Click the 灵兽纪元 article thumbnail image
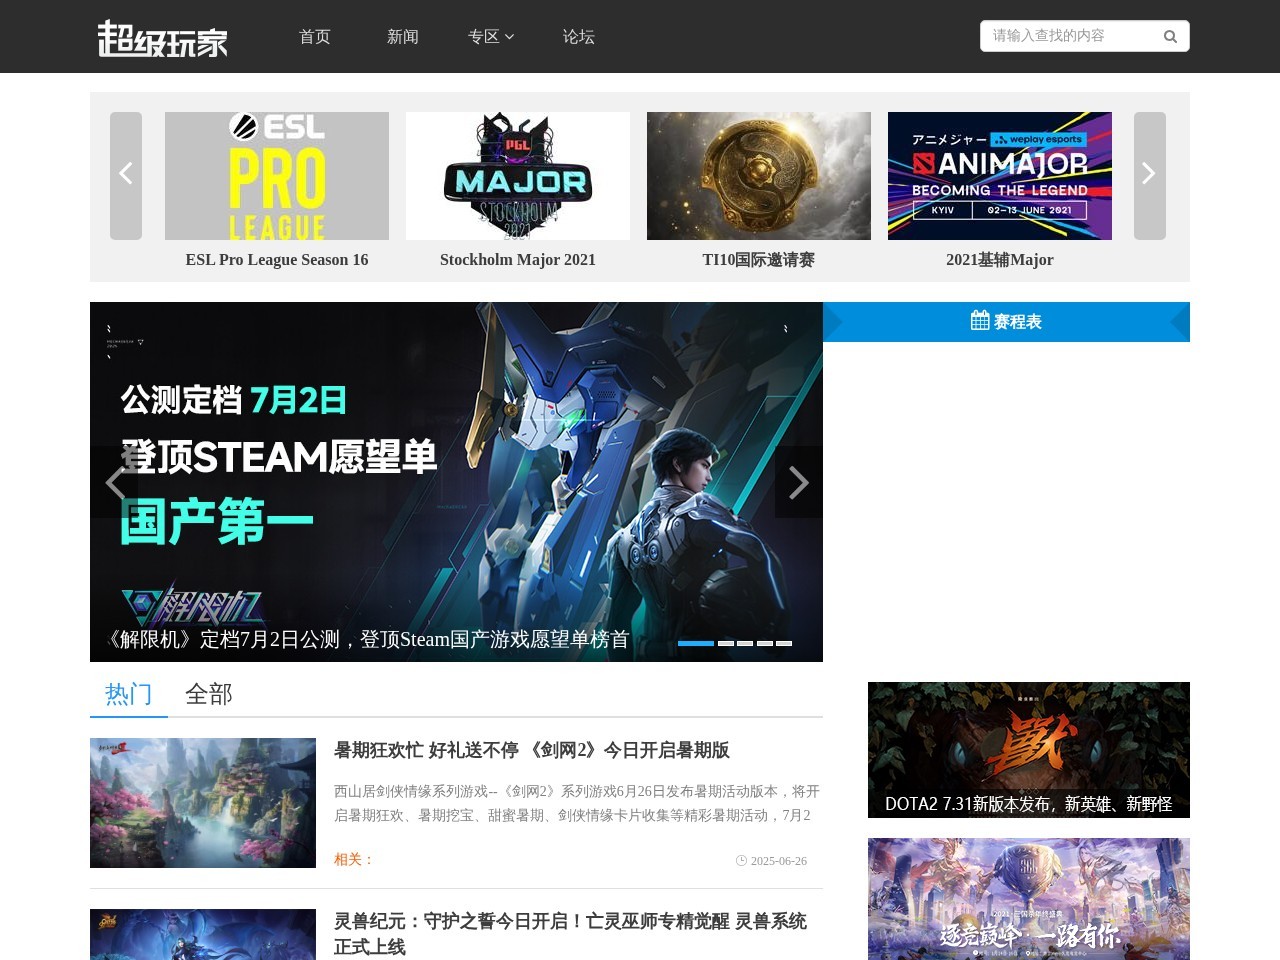The height and width of the screenshot is (960, 1280). (203, 934)
